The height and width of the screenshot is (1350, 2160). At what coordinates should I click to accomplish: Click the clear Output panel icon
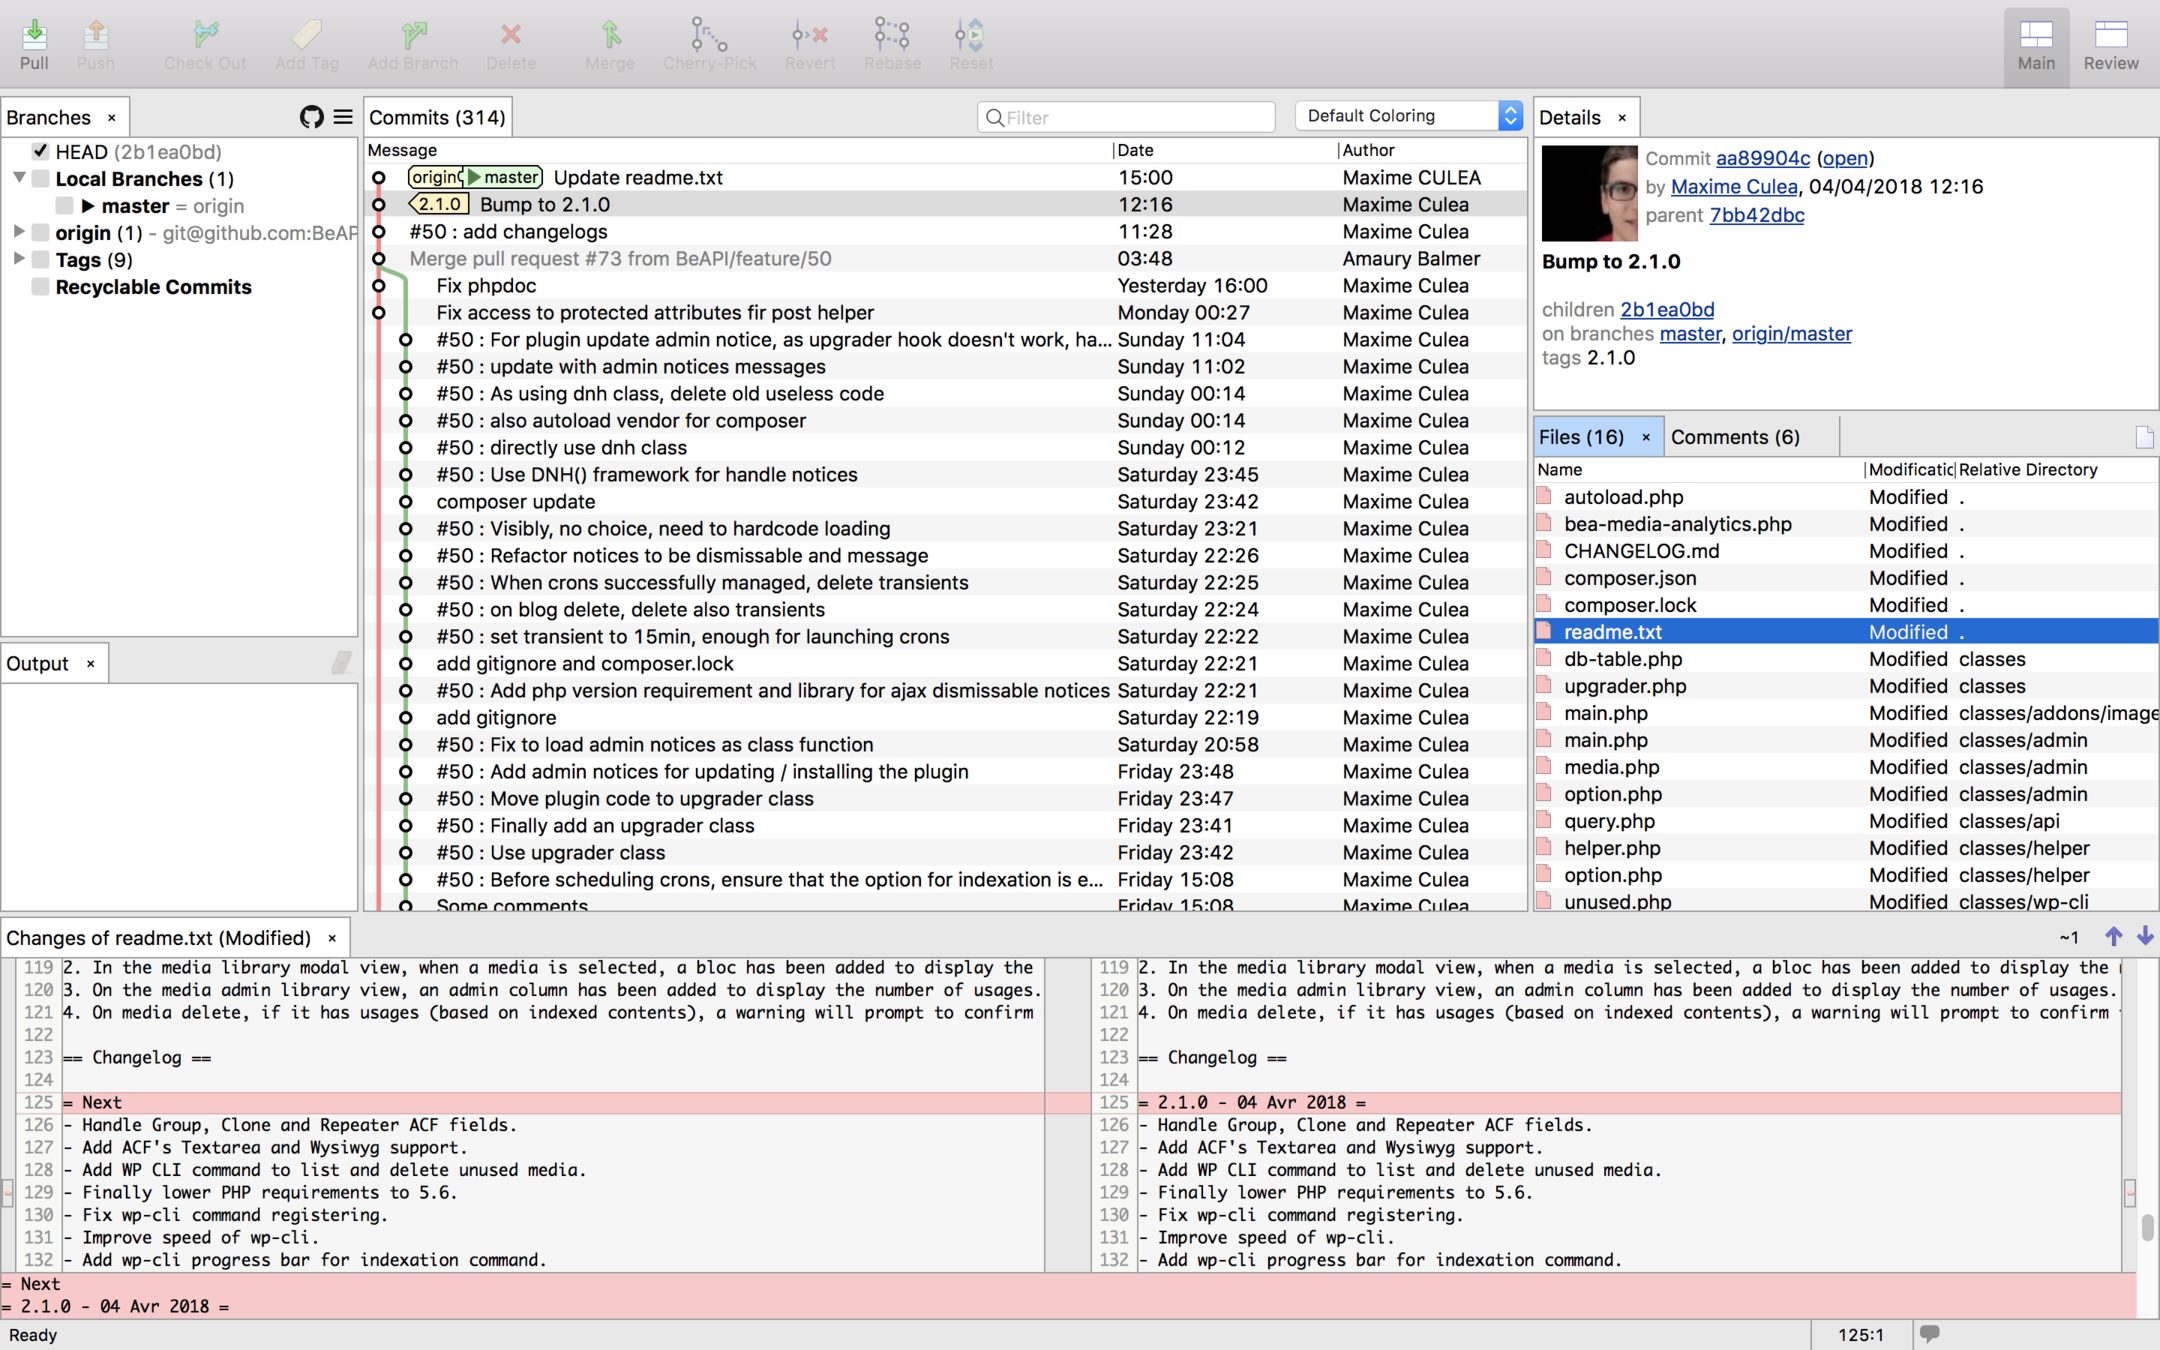(341, 663)
